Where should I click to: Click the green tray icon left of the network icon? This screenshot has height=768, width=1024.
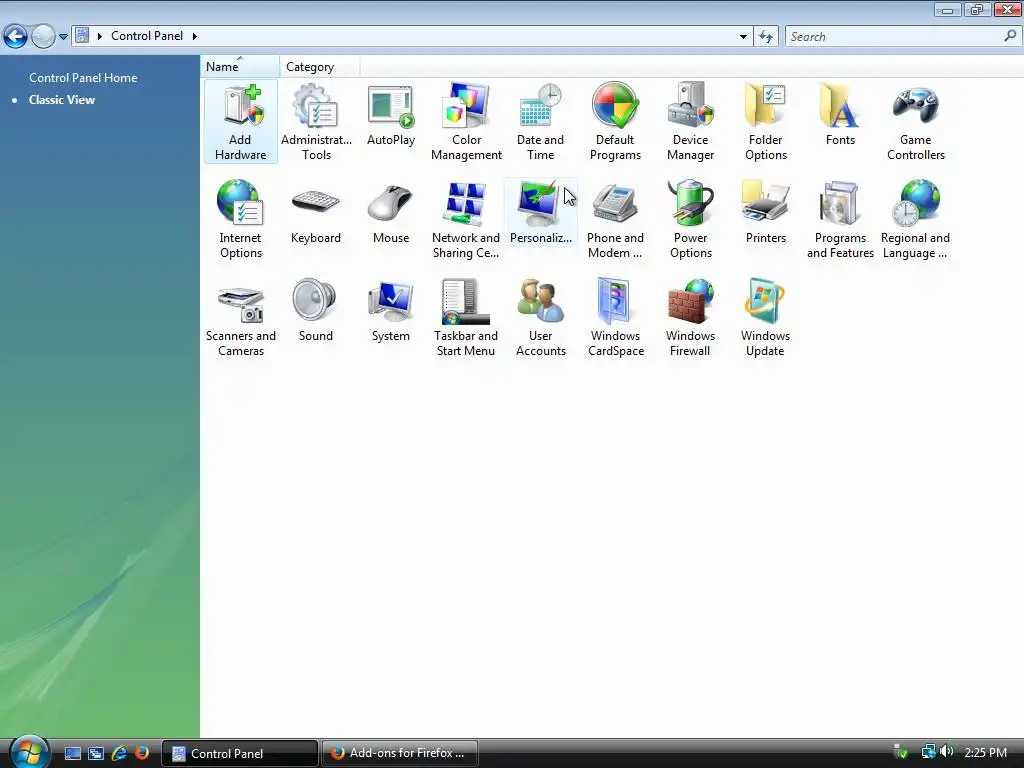(x=901, y=752)
